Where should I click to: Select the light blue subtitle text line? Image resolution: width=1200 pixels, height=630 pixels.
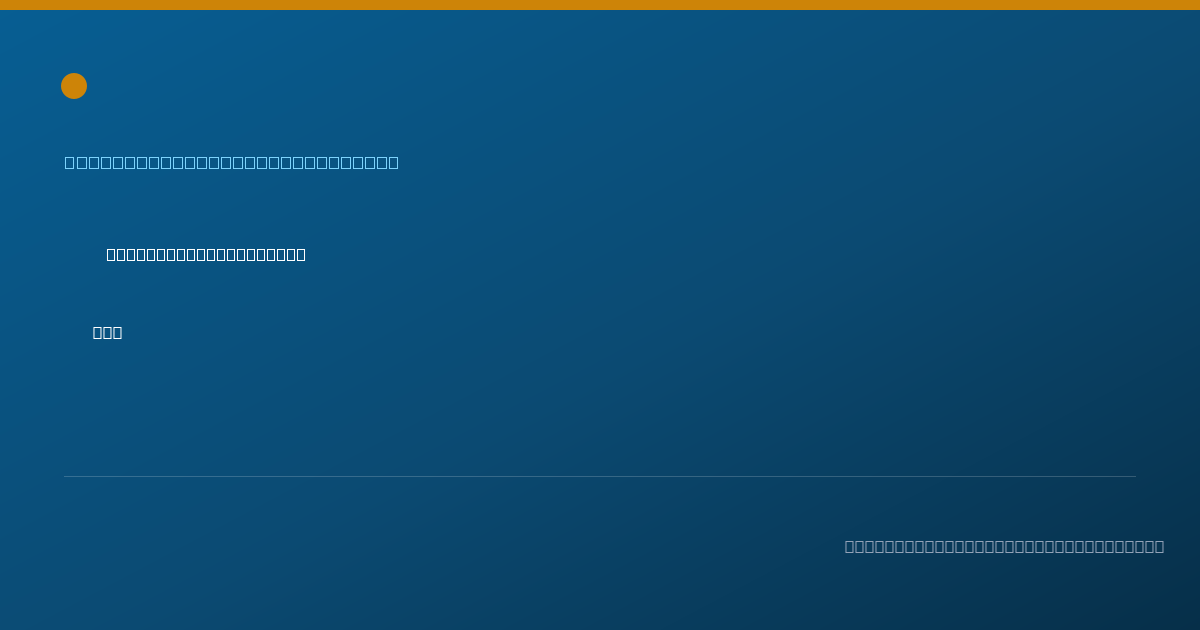[x=232, y=163]
